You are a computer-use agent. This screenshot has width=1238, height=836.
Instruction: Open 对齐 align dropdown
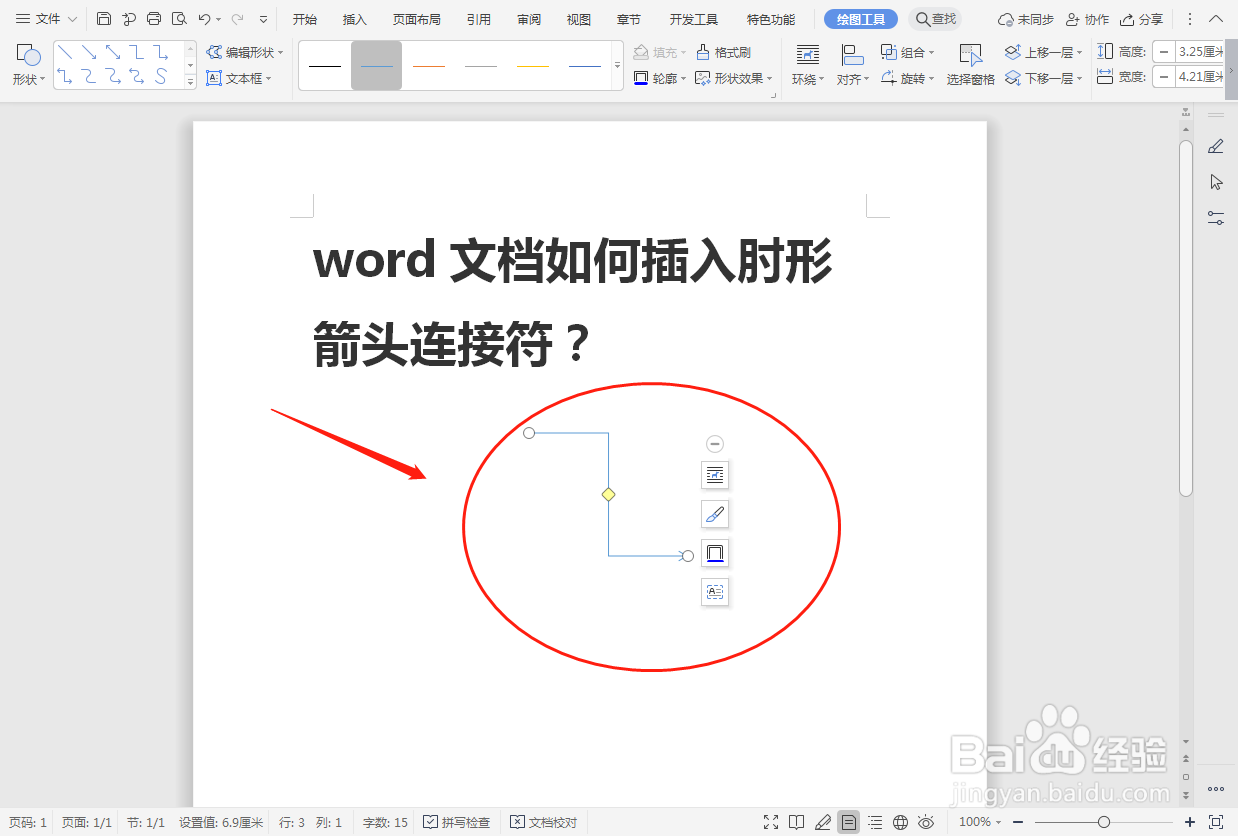click(853, 78)
